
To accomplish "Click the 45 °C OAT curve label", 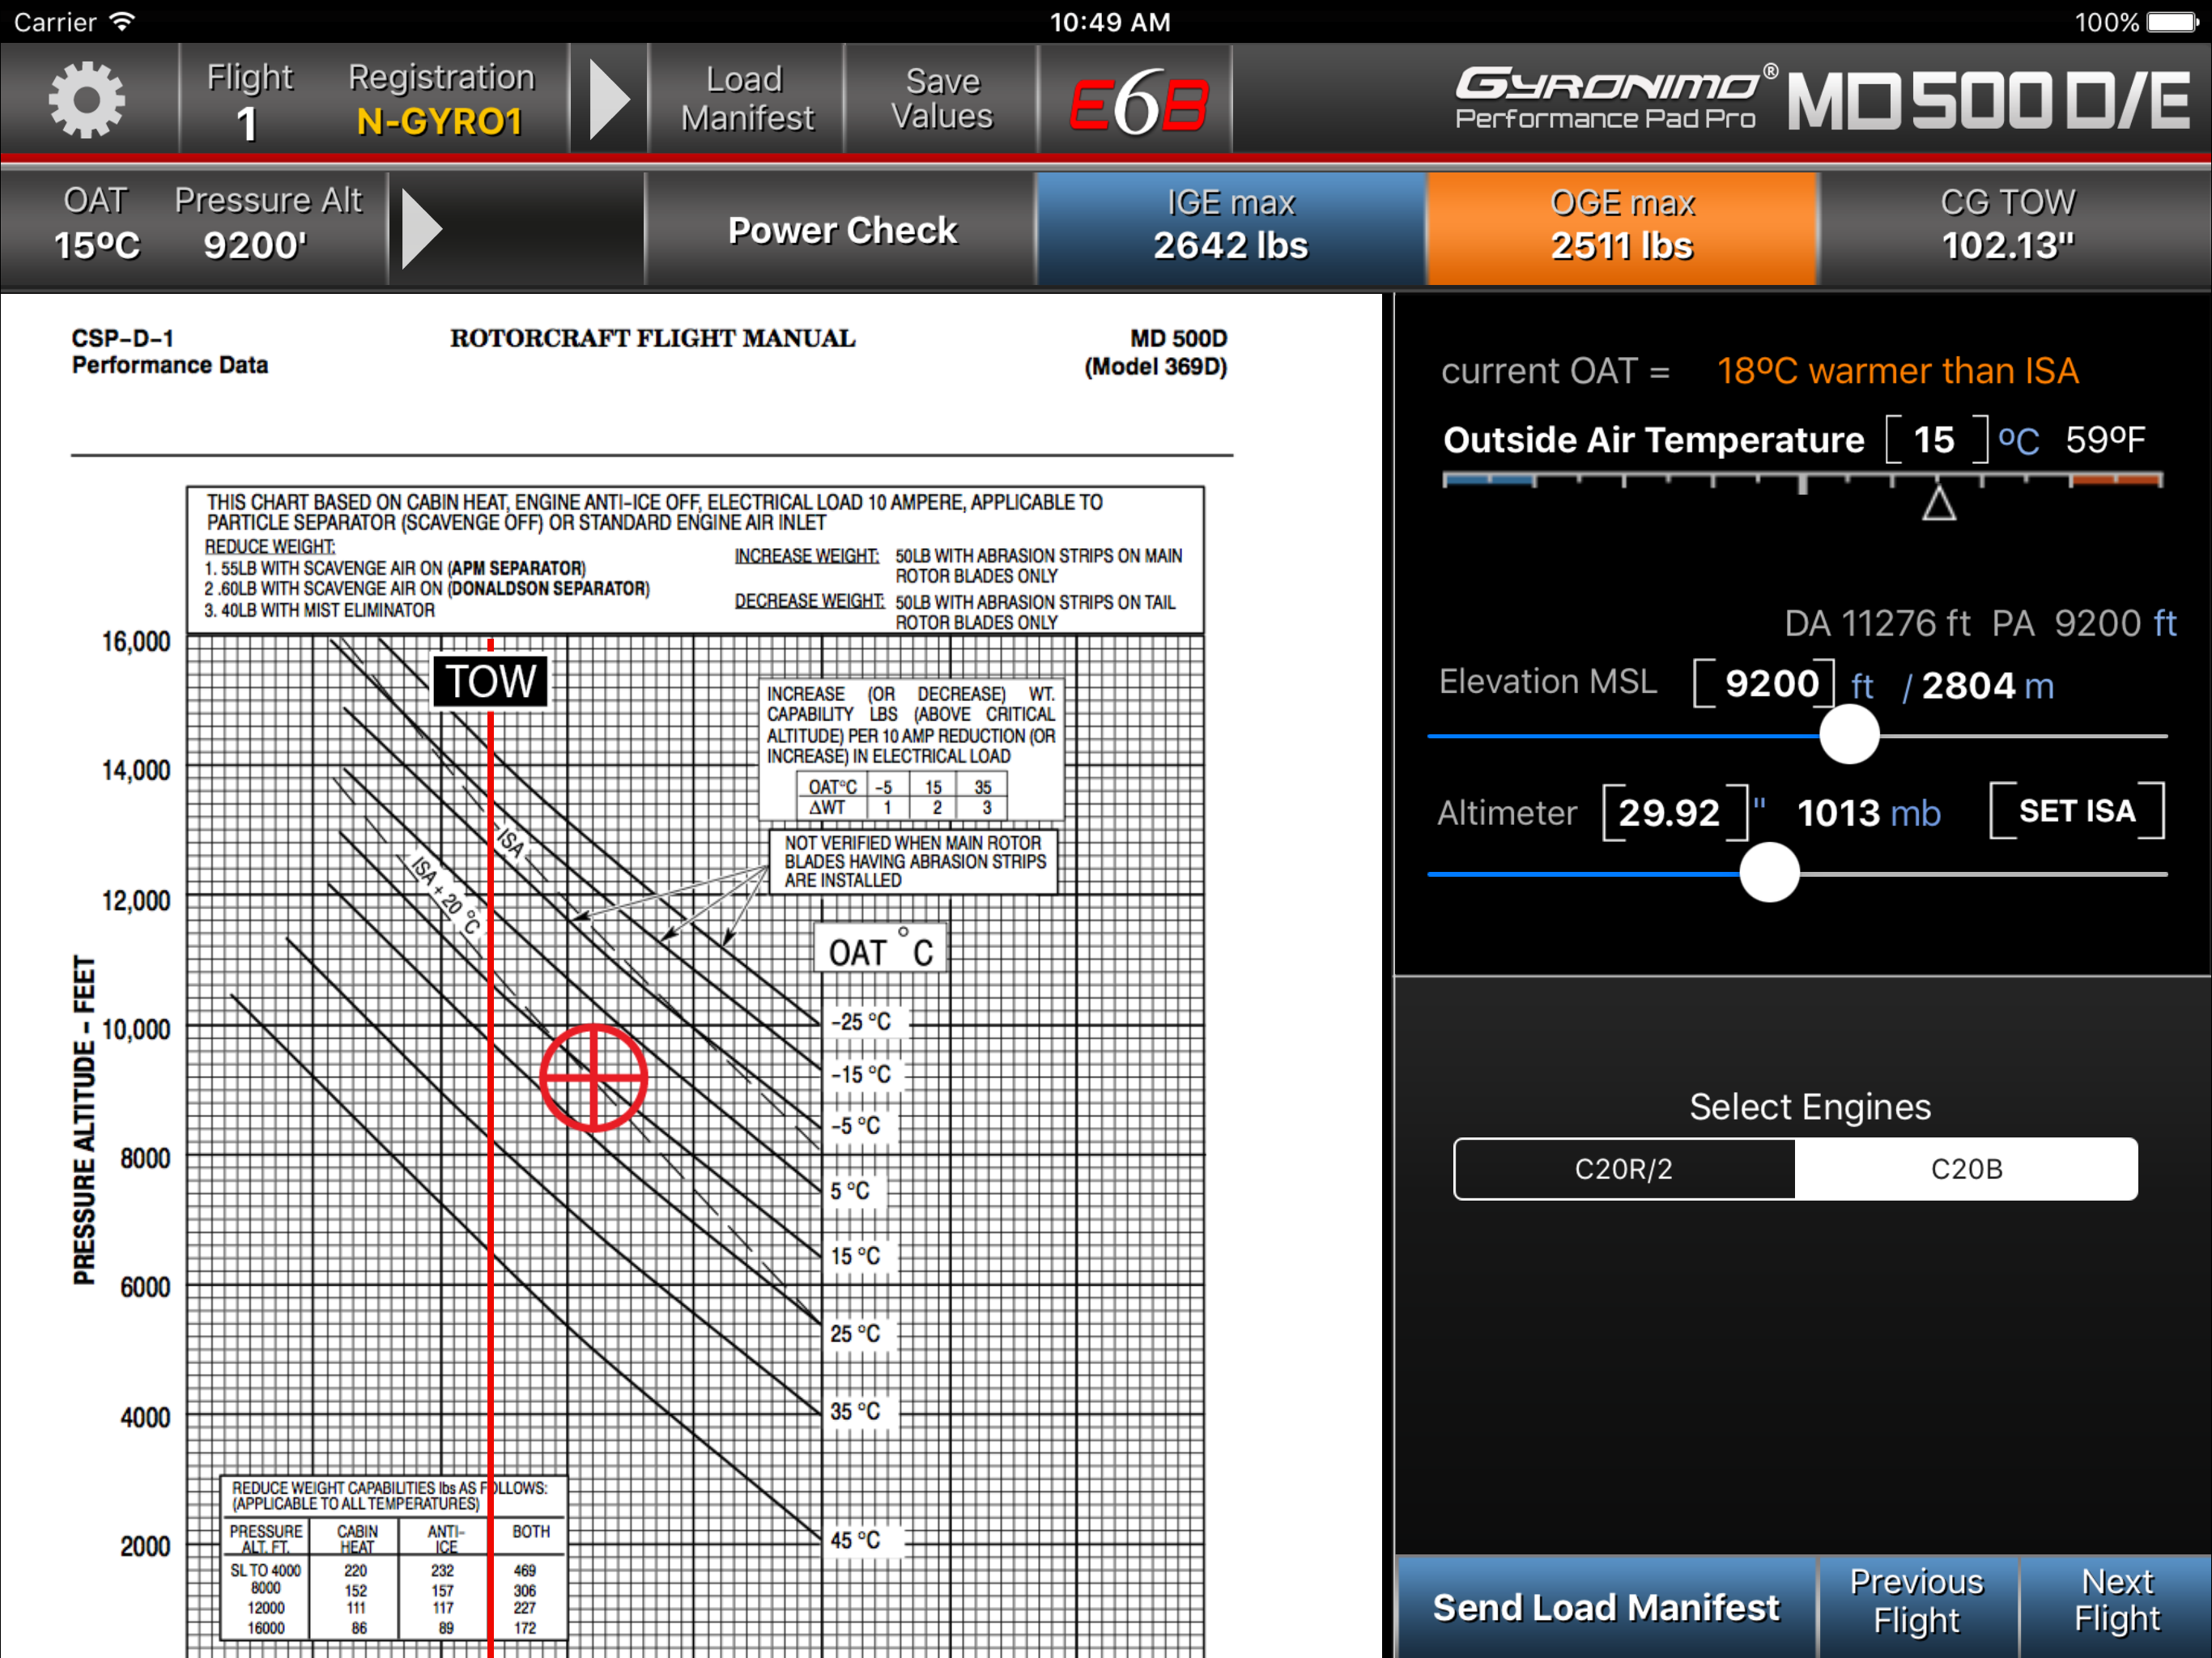I will click(x=855, y=1540).
